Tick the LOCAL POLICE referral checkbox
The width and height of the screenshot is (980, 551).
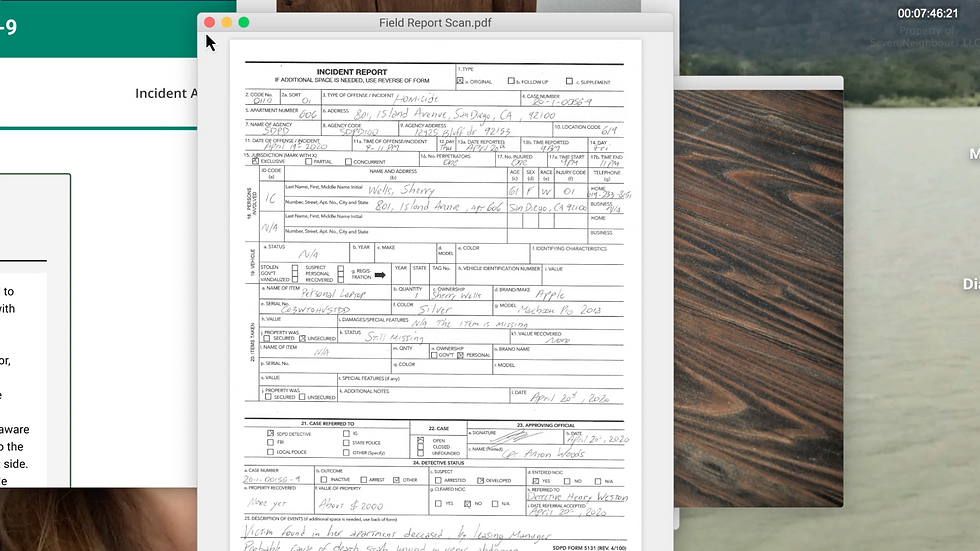[x=271, y=452]
